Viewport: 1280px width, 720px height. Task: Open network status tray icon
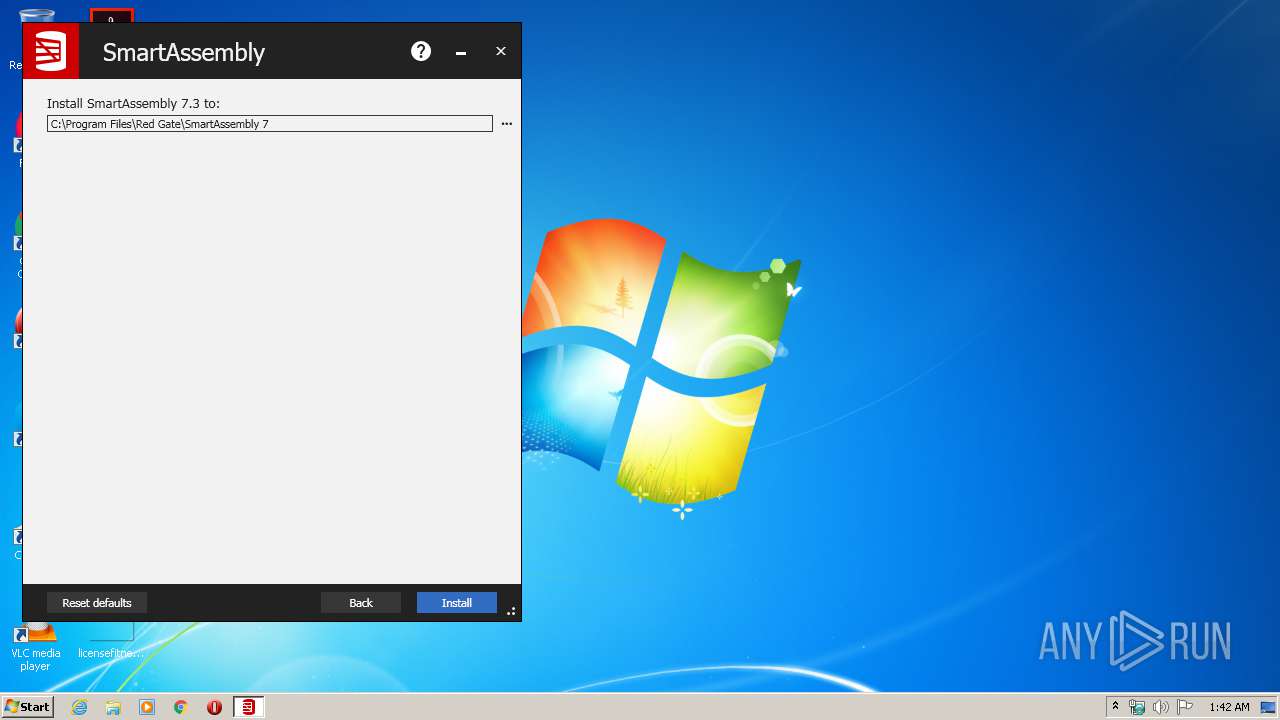click(x=1137, y=707)
